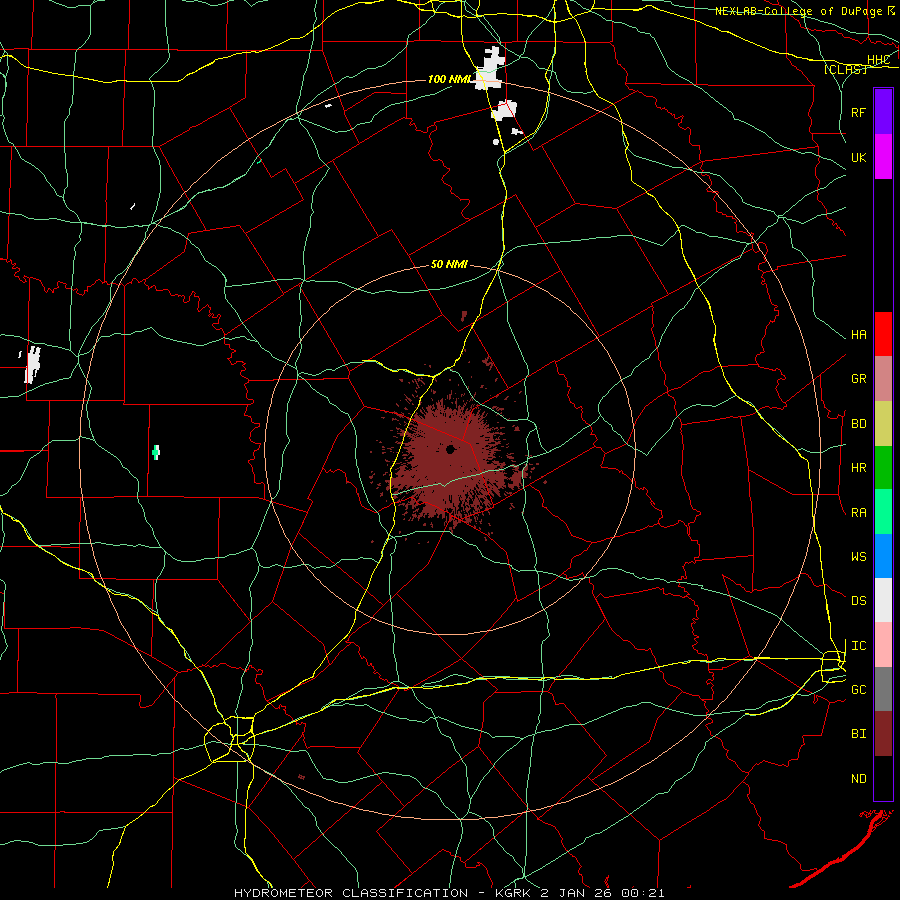Viewport: 900px width, 900px height.
Task: Pick the WS blue legend swatch
Action: [x=883, y=556]
